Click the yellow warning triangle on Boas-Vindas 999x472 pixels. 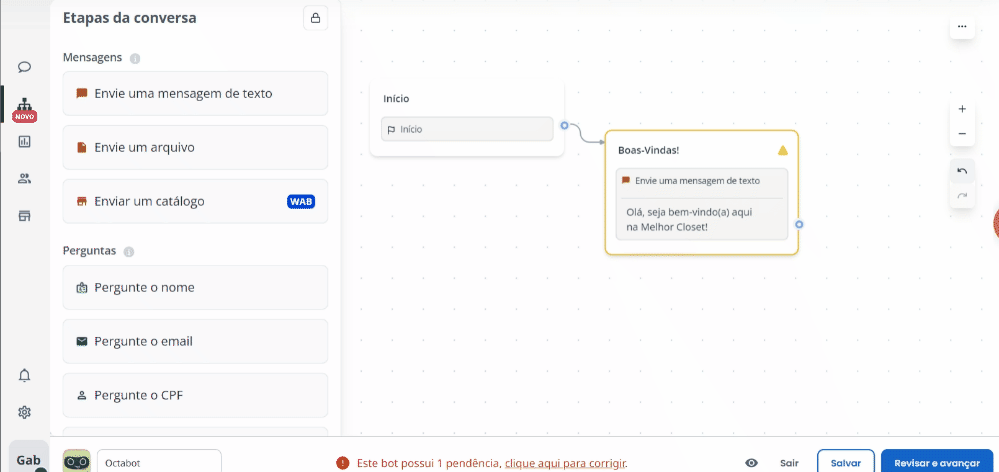[783, 150]
